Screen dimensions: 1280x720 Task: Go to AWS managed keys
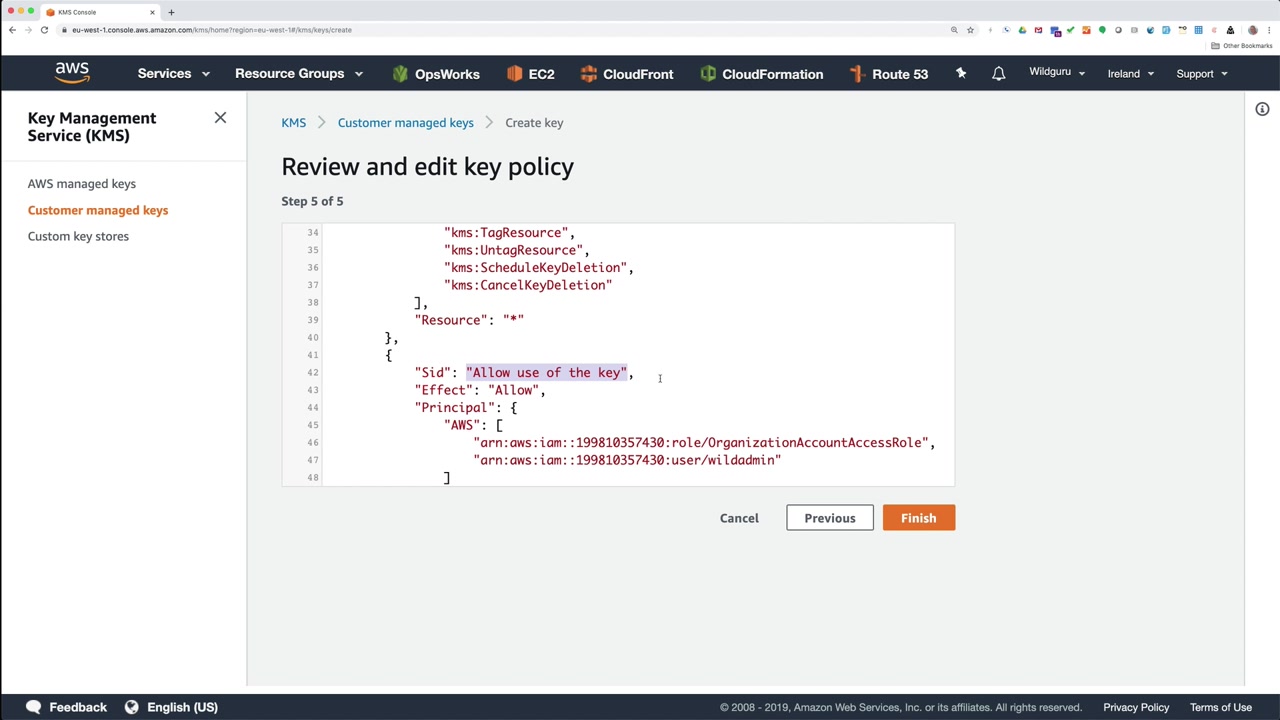[82, 184]
